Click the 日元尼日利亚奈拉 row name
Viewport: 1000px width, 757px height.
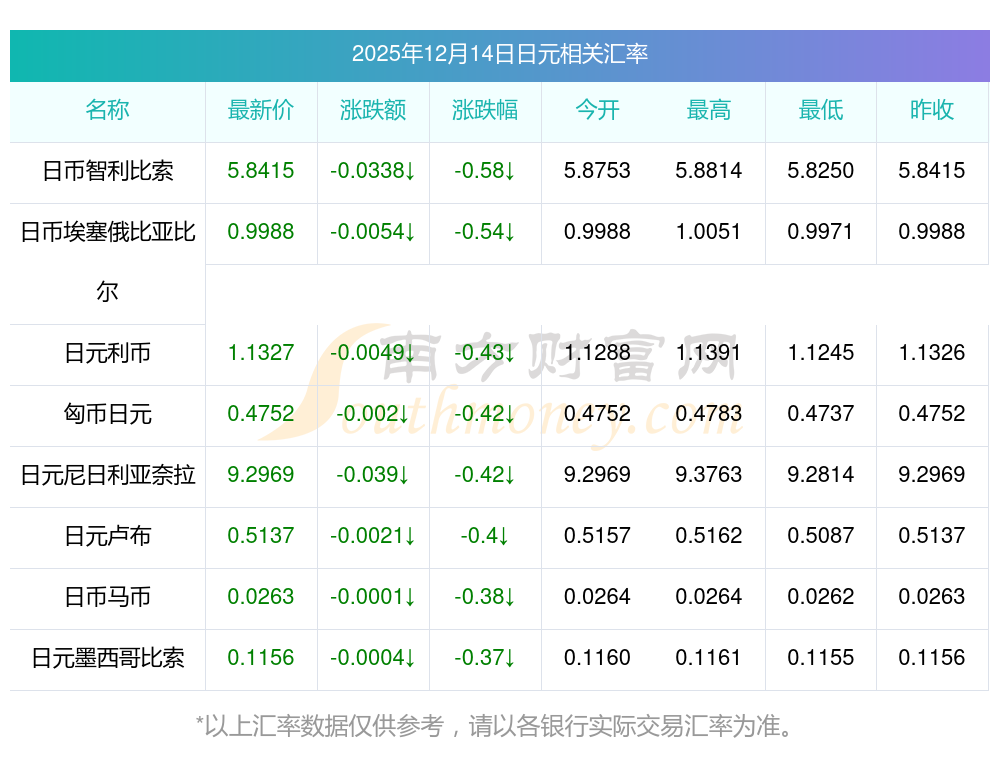107,476
